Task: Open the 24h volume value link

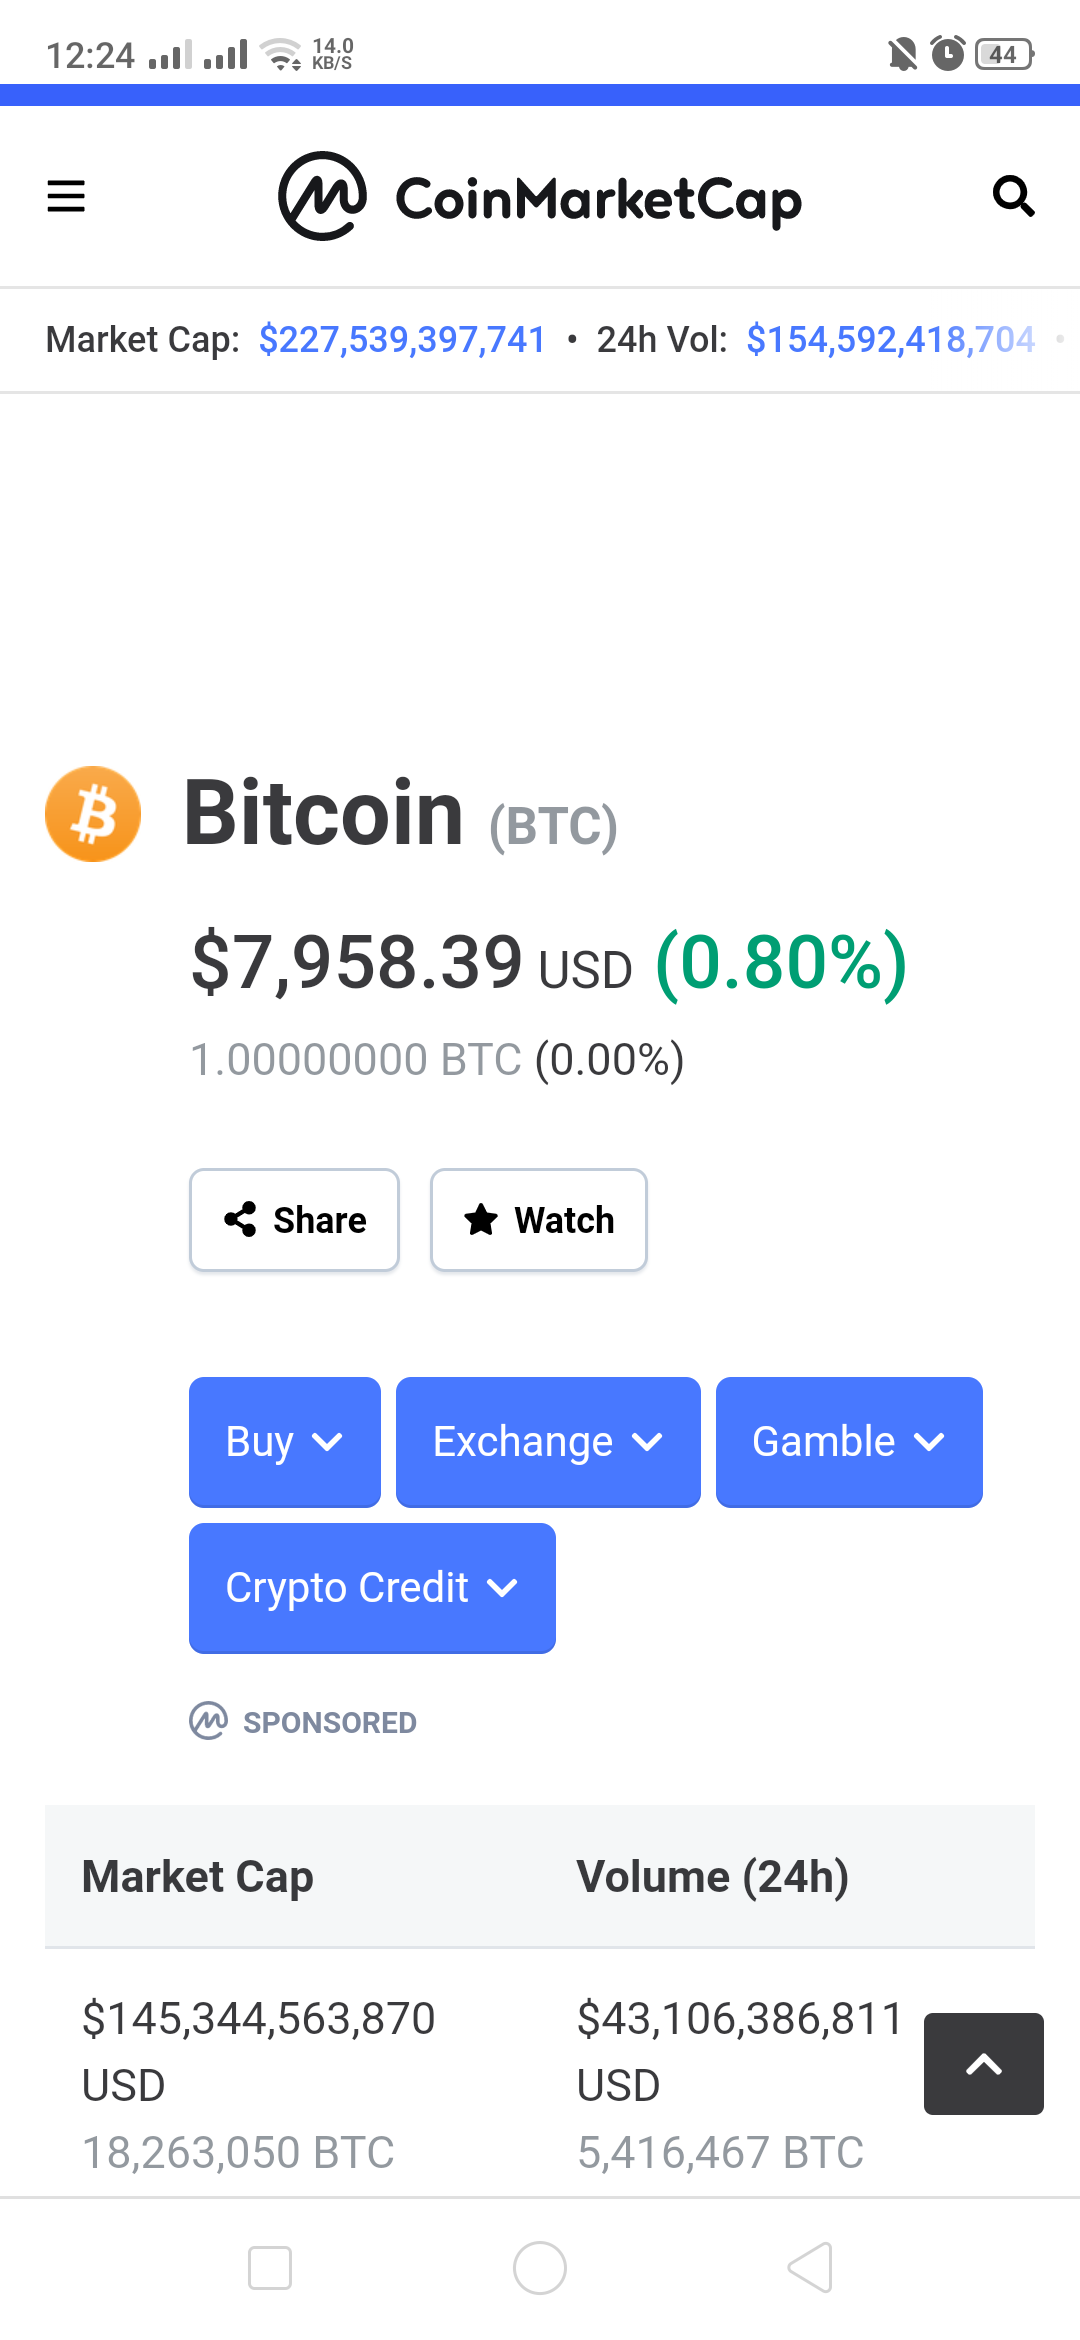Action: (x=890, y=340)
